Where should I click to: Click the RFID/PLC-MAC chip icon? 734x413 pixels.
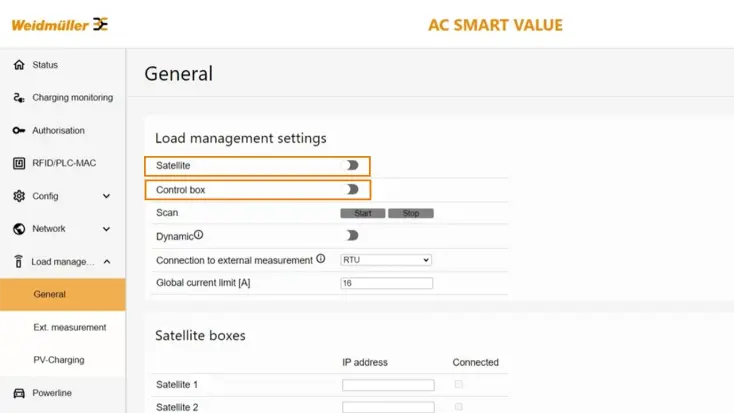point(19,163)
